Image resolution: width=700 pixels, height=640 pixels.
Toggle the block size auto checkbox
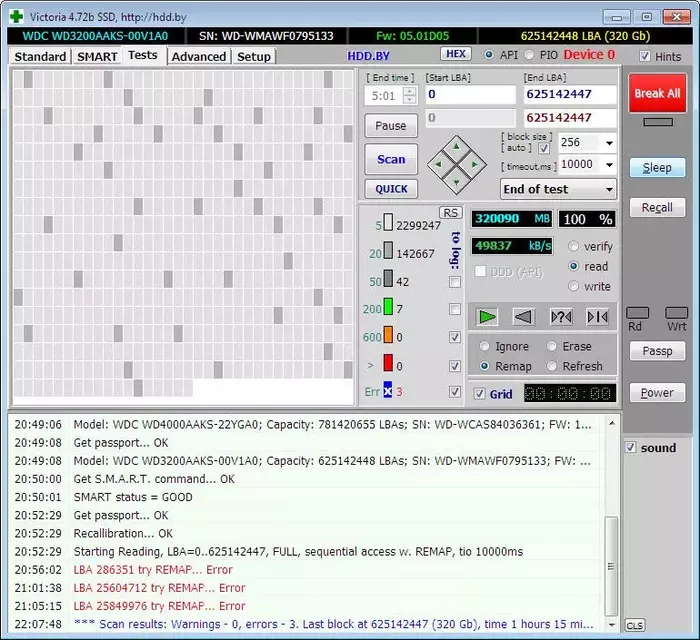point(544,148)
